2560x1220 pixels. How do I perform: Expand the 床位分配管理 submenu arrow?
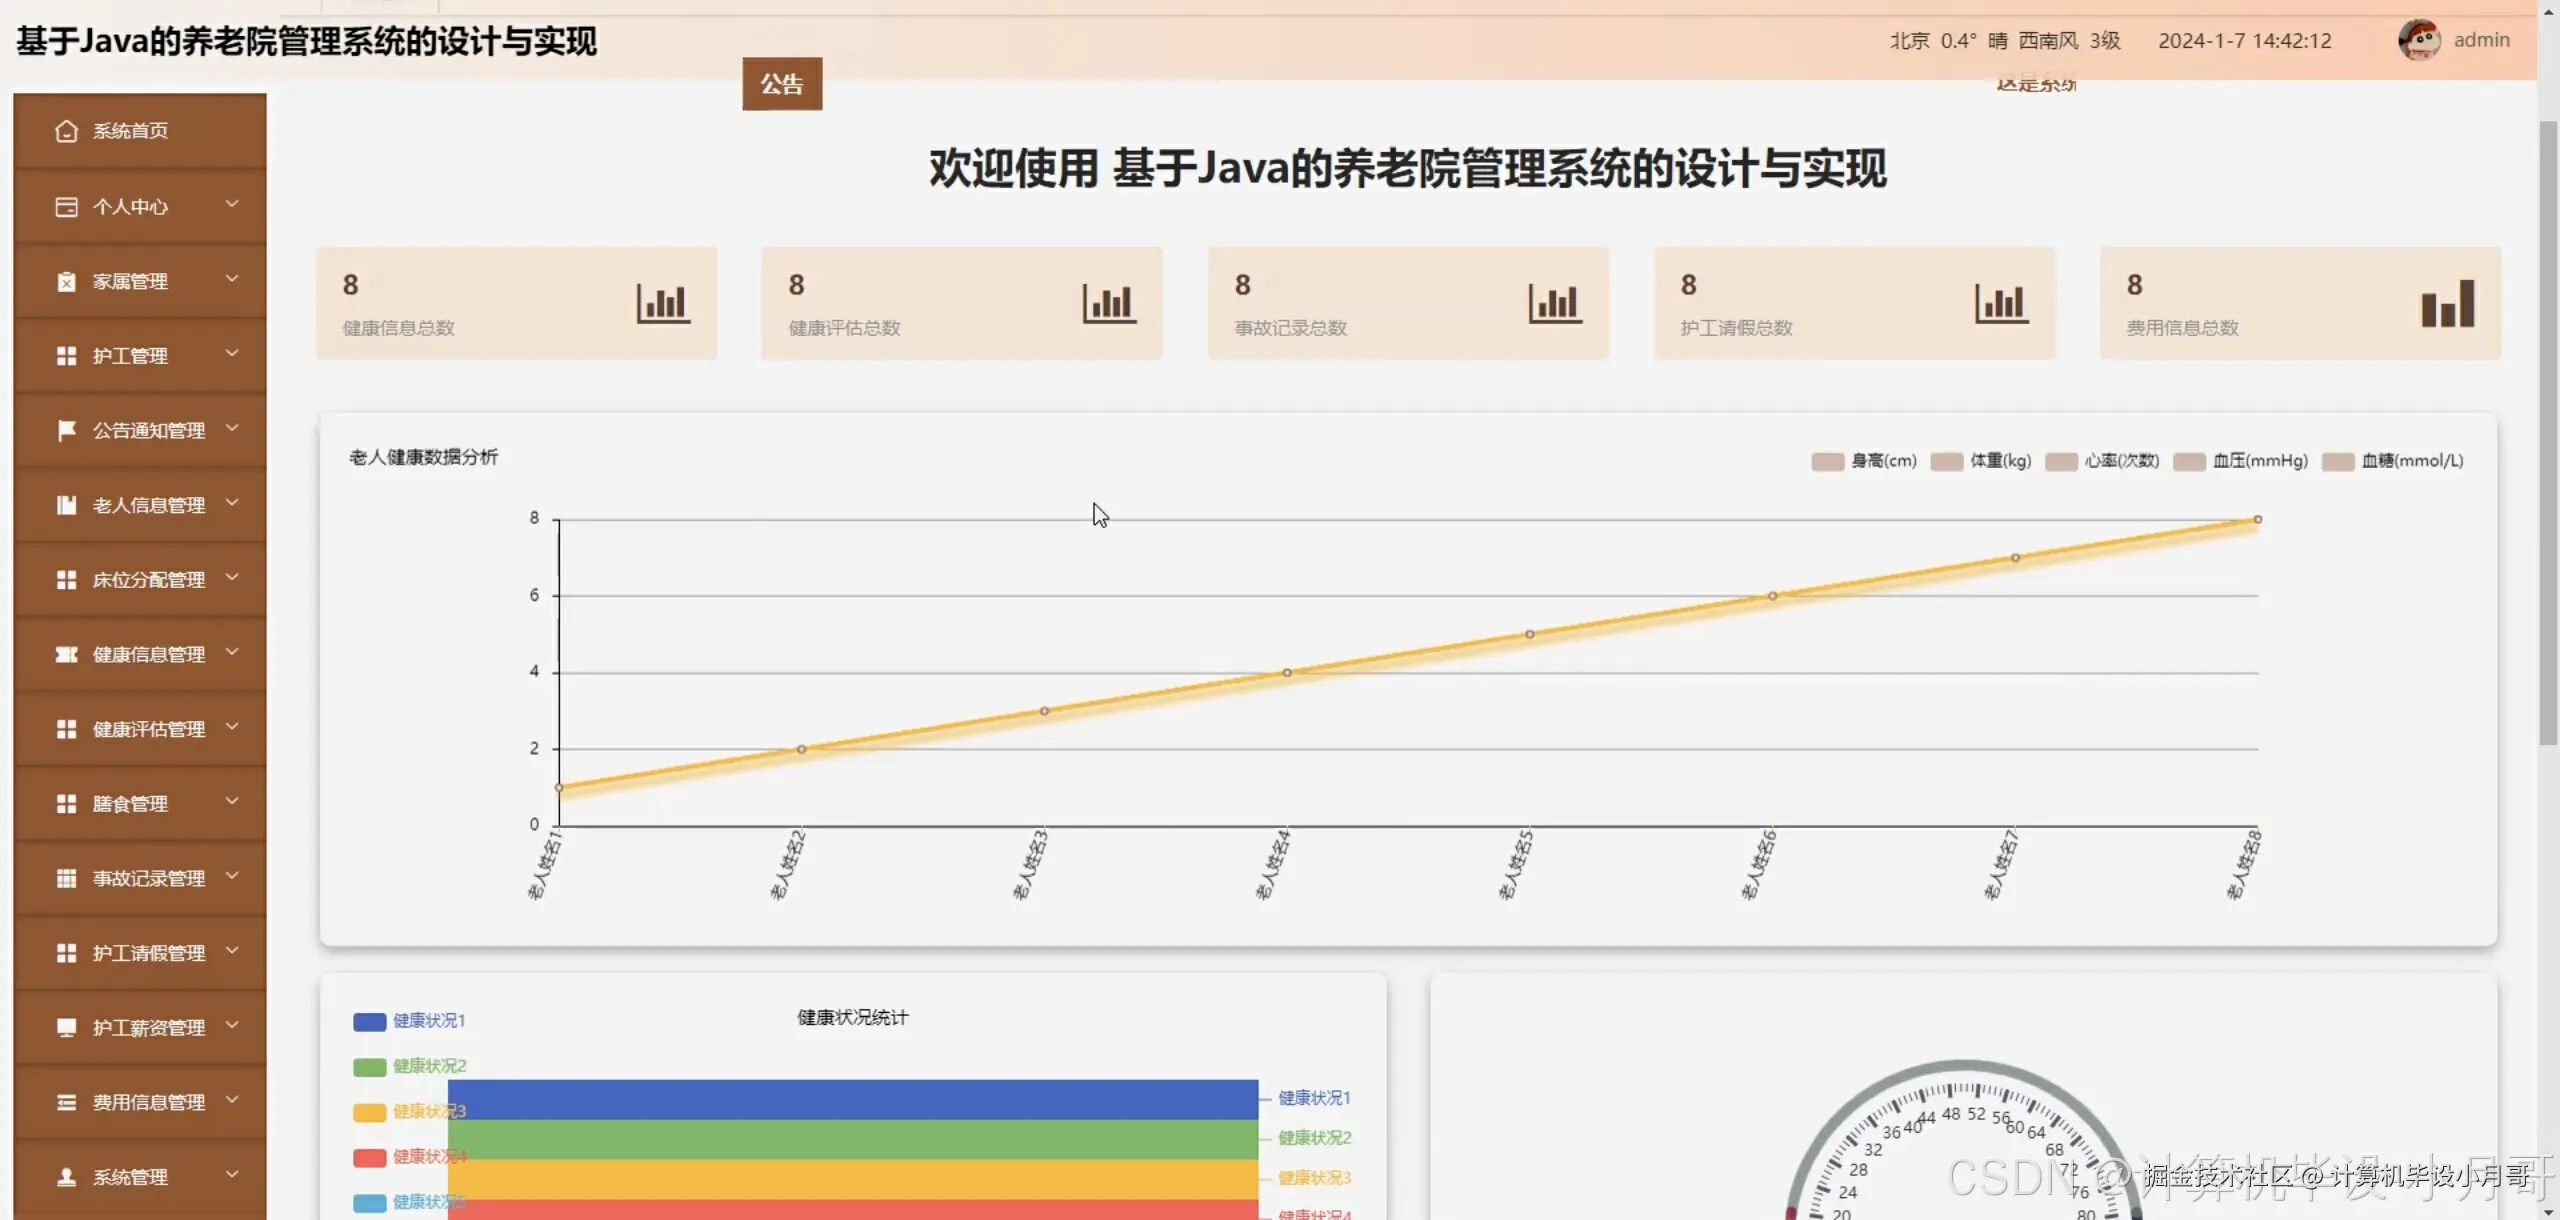(232, 577)
